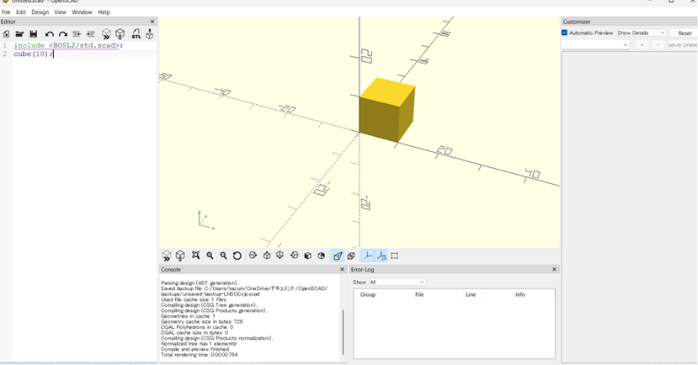The width and height of the screenshot is (698, 365).
Task: Click the Indent icon in Editor toolbar
Action: tap(90, 34)
